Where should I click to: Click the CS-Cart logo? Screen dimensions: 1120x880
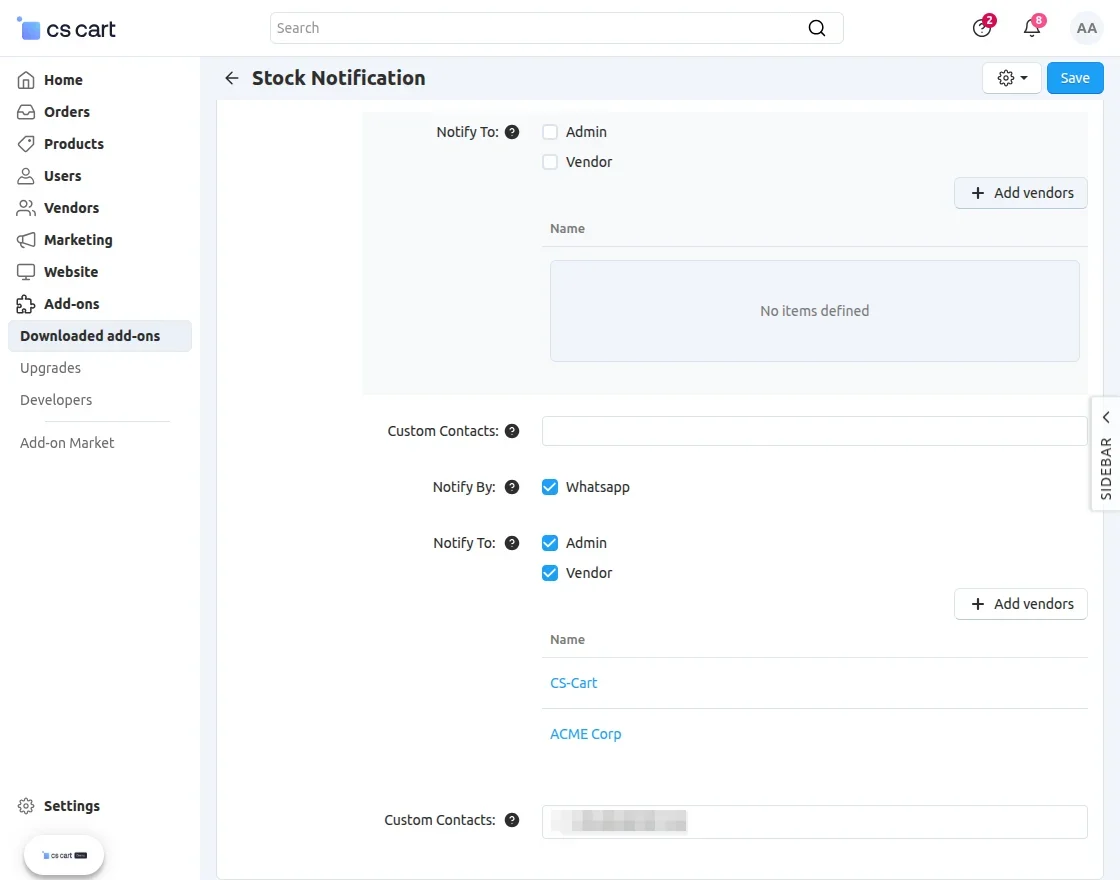click(x=67, y=29)
